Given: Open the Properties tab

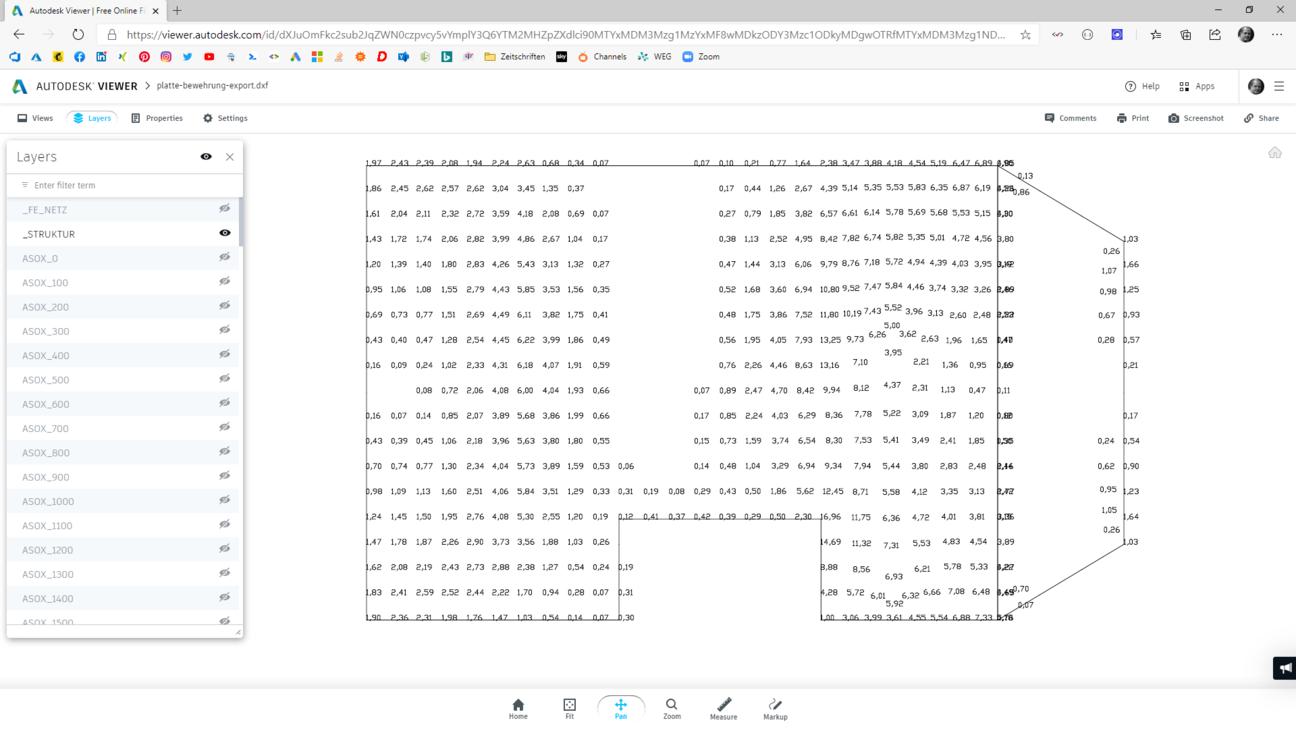Looking at the screenshot, I should tap(157, 118).
